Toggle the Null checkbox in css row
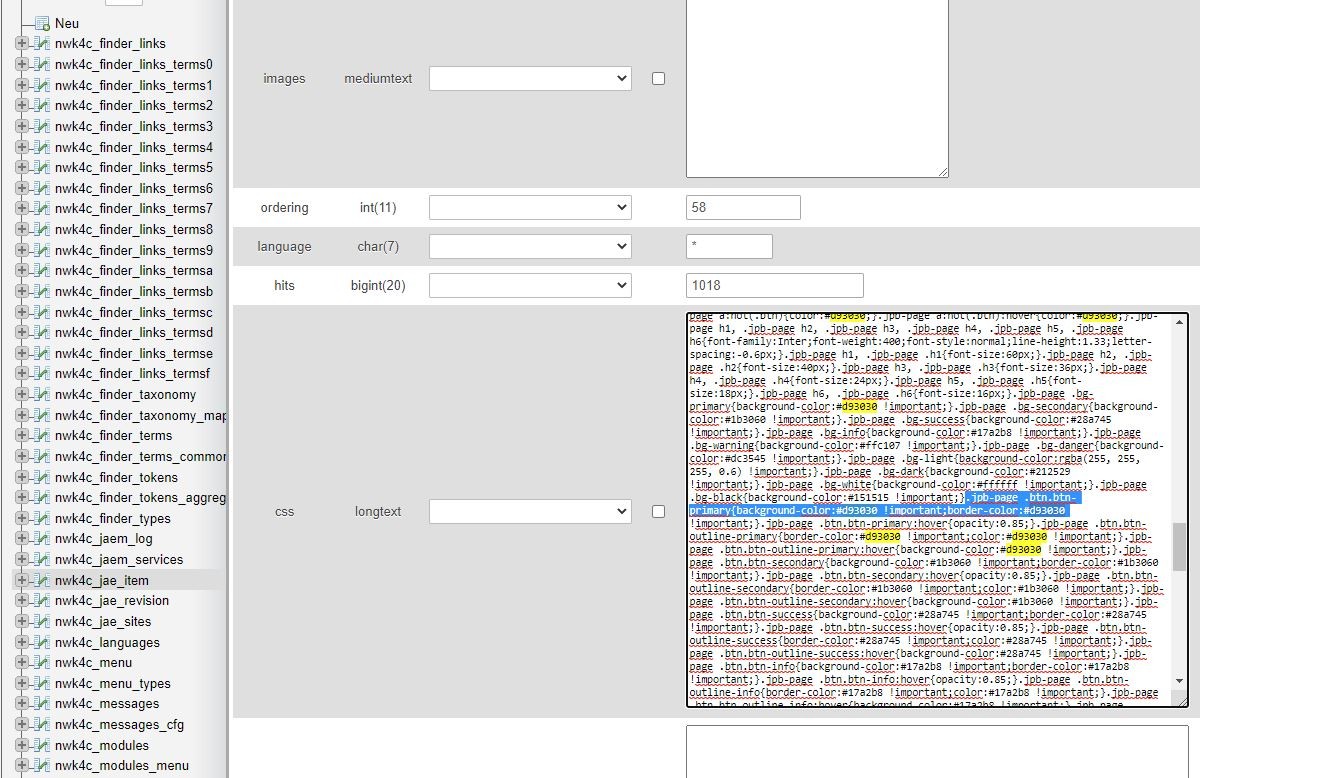Image resolution: width=1323 pixels, height=778 pixels. (x=658, y=511)
